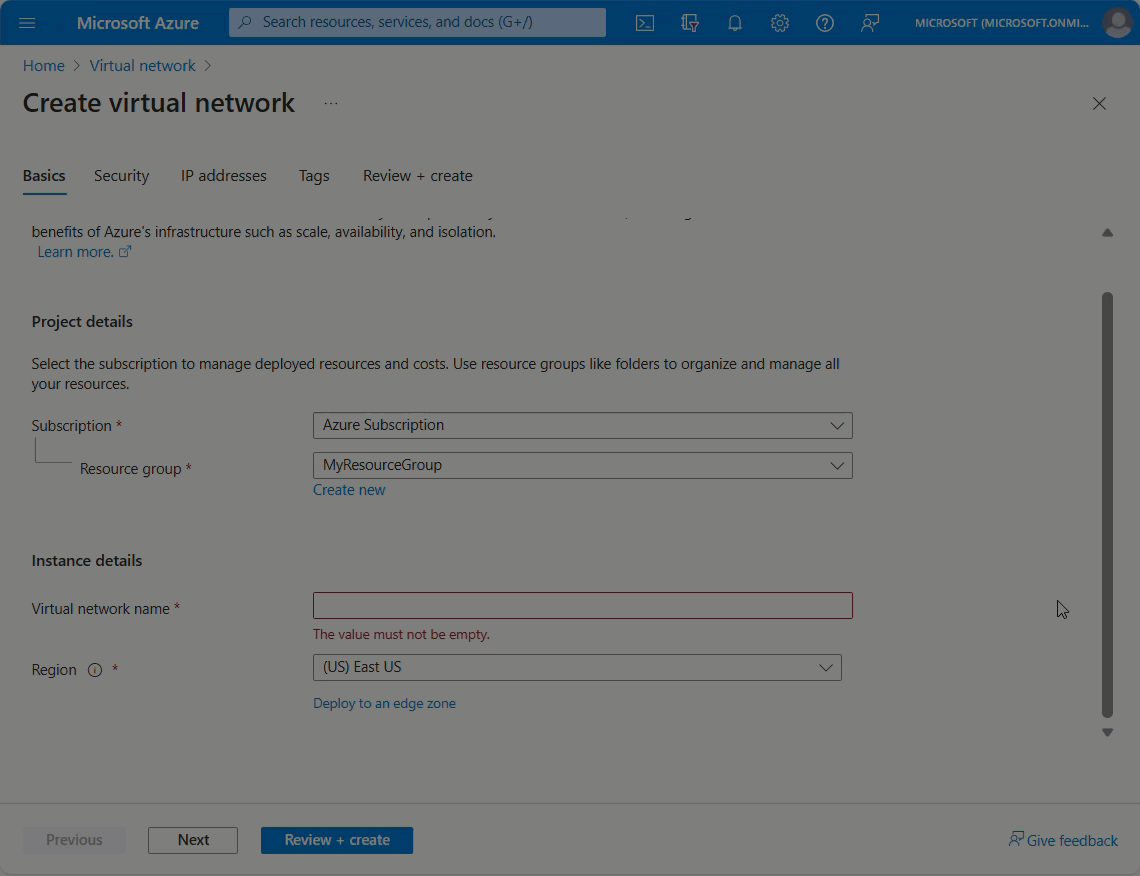Open the notifications bell
Screen dimensions: 1140x876
point(735,23)
